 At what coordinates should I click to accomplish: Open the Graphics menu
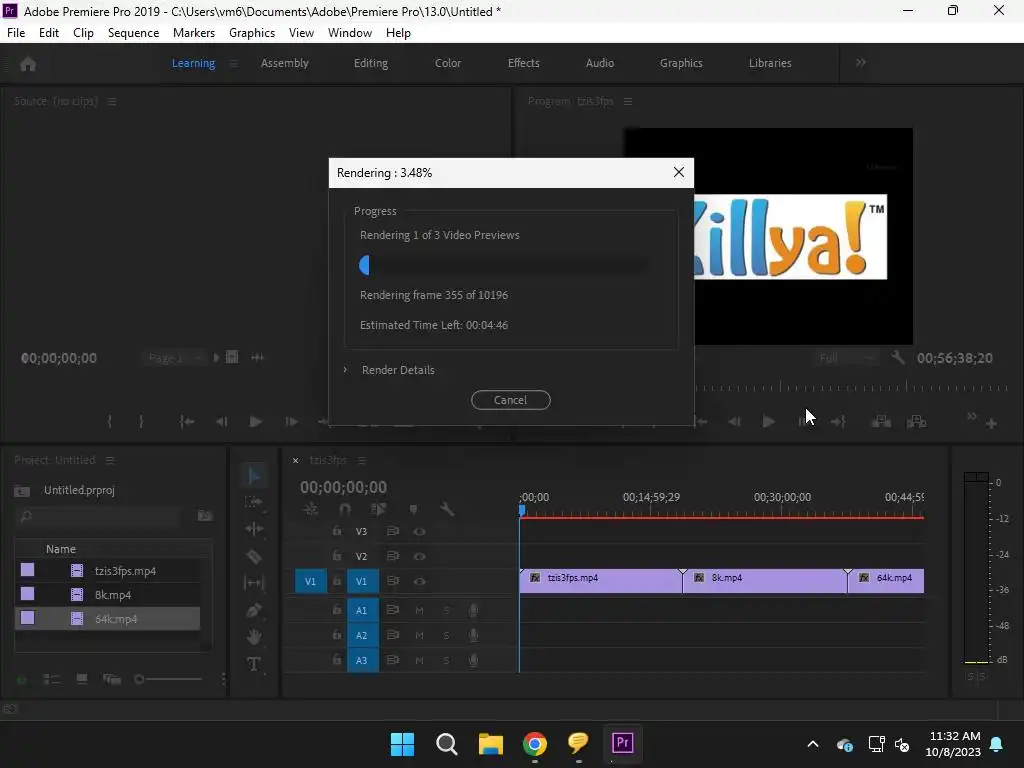[x=251, y=33]
